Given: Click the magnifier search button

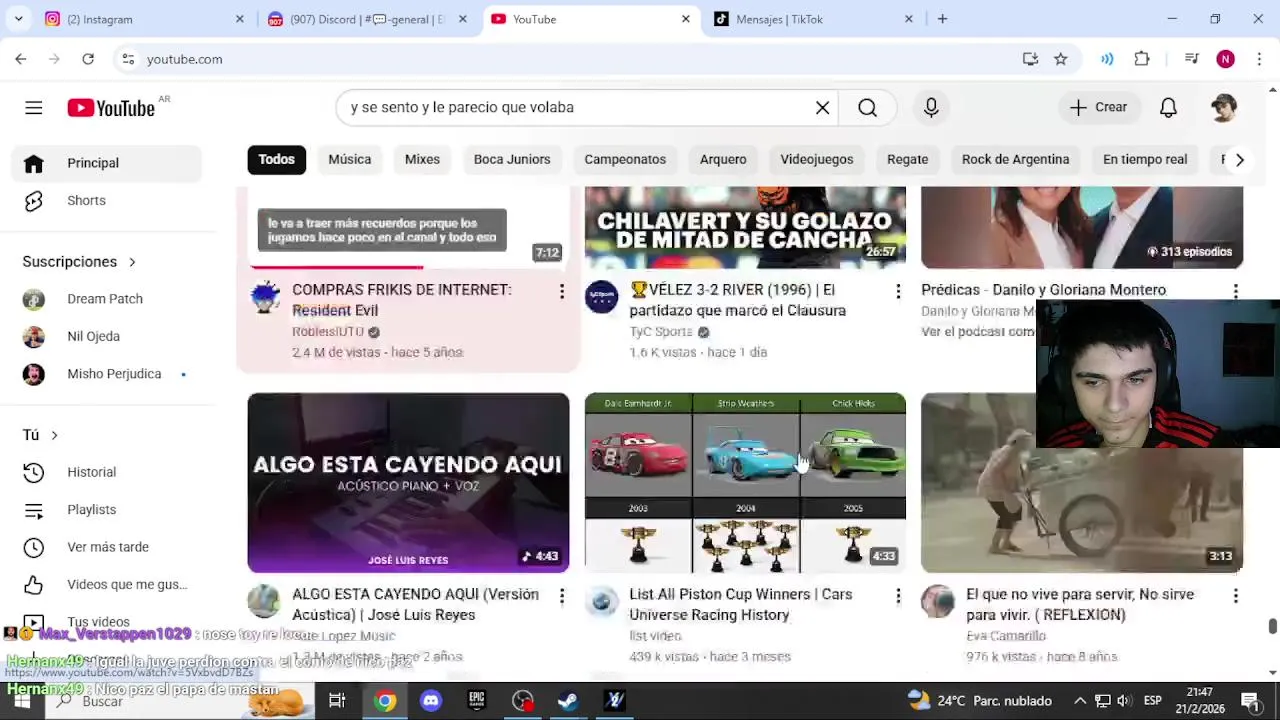Looking at the screenshot, I should point(867,107).
